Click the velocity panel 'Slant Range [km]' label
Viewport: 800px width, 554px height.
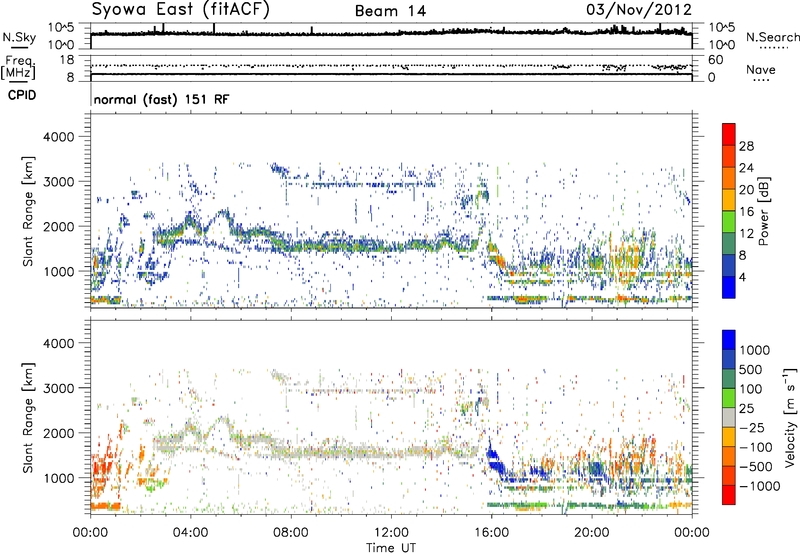pyautogui.click(x=28, y=417)
